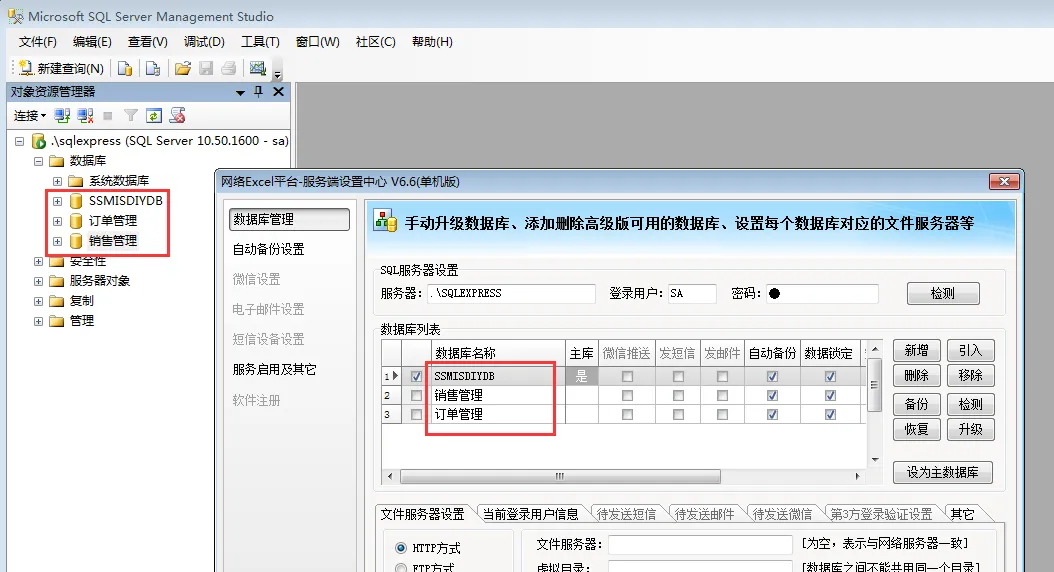Click the 检测 button next to 密码 field
Image resolution: width=1054 pixels, height=572 pixels.
[x=943, y=294]
